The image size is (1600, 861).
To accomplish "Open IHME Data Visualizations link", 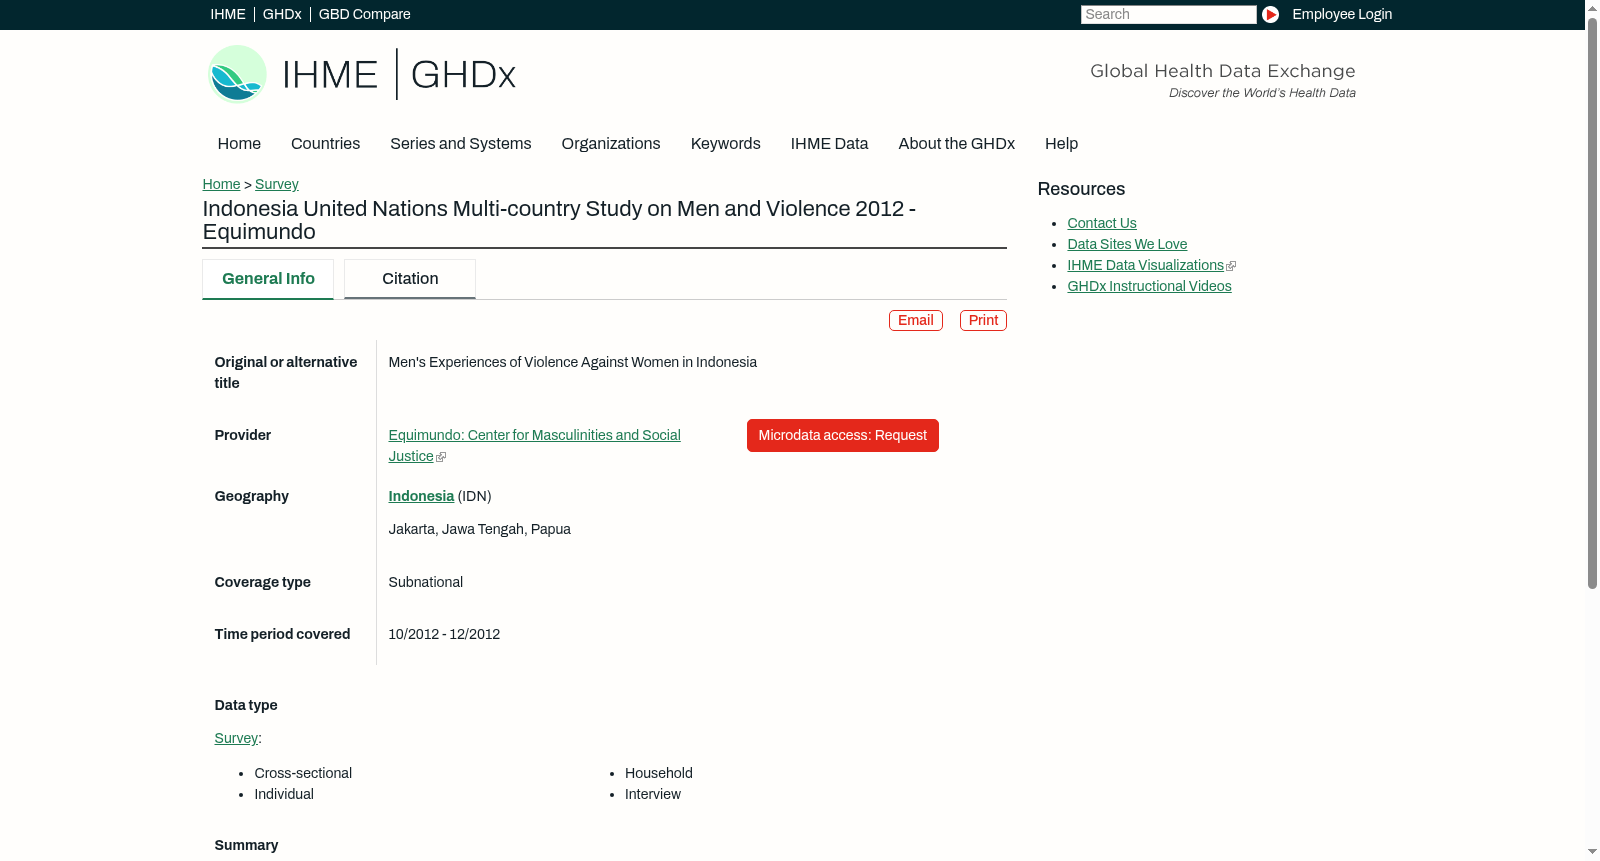I will (1145, 266).
